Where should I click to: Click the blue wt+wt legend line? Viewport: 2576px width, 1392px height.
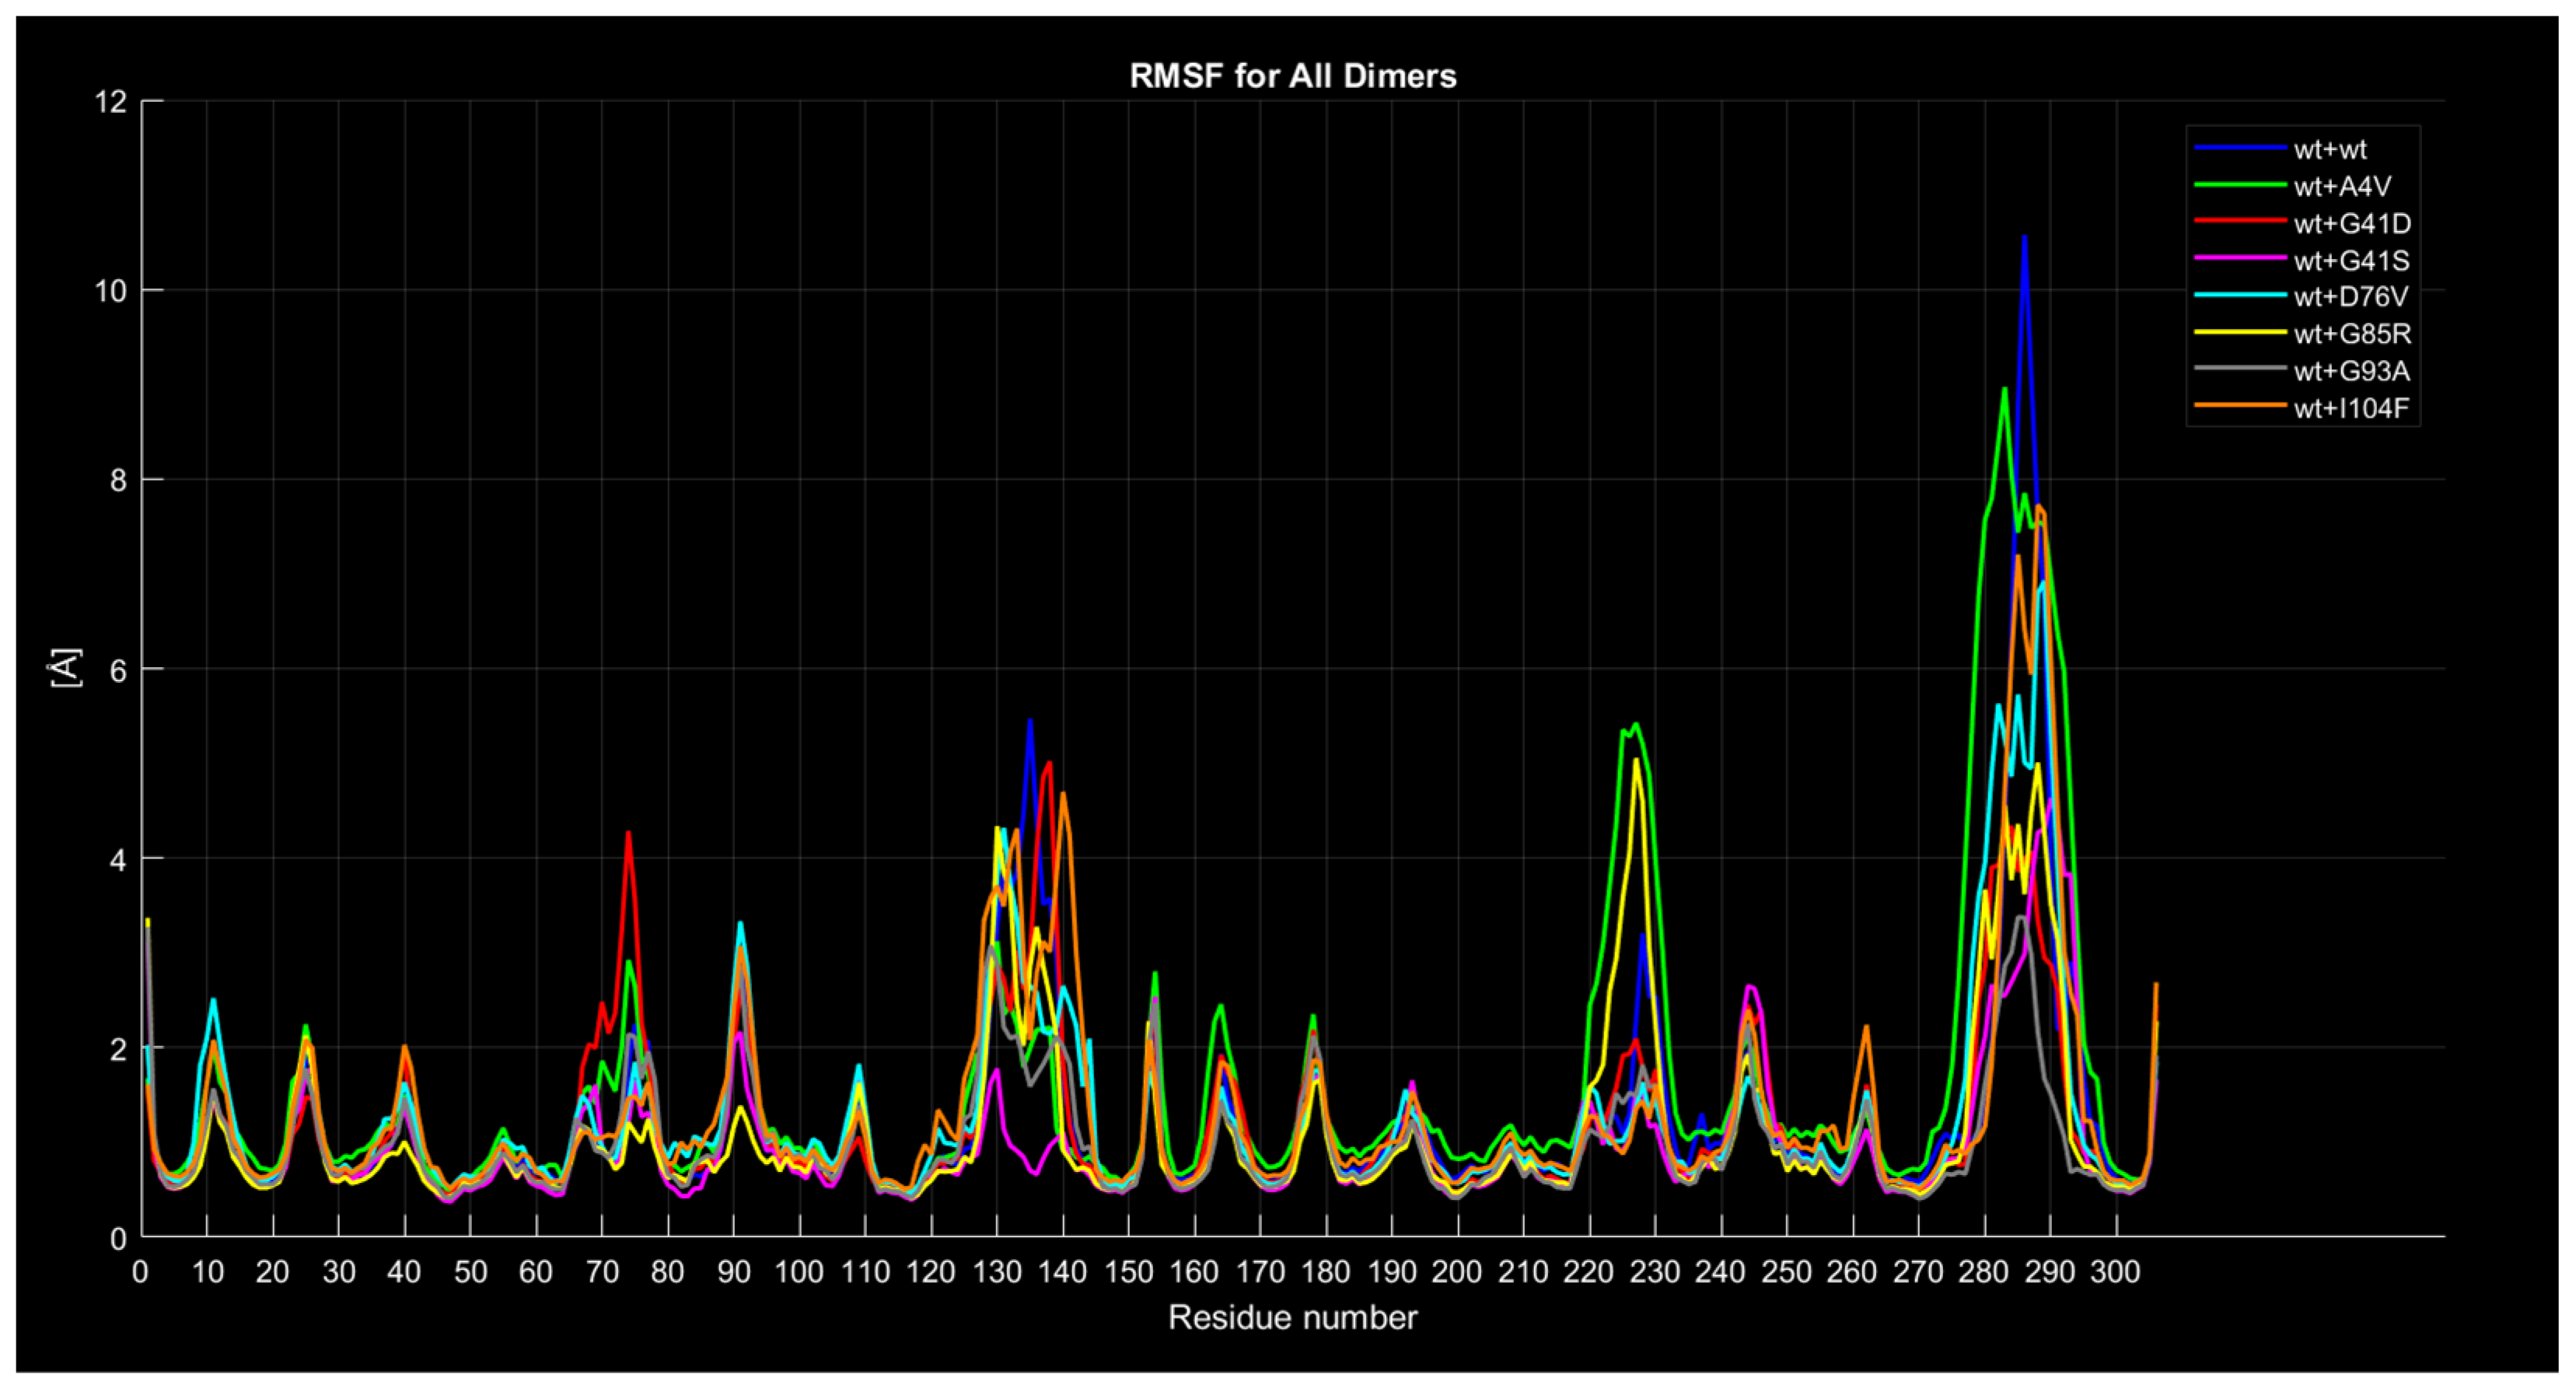tap(2241, 148)
